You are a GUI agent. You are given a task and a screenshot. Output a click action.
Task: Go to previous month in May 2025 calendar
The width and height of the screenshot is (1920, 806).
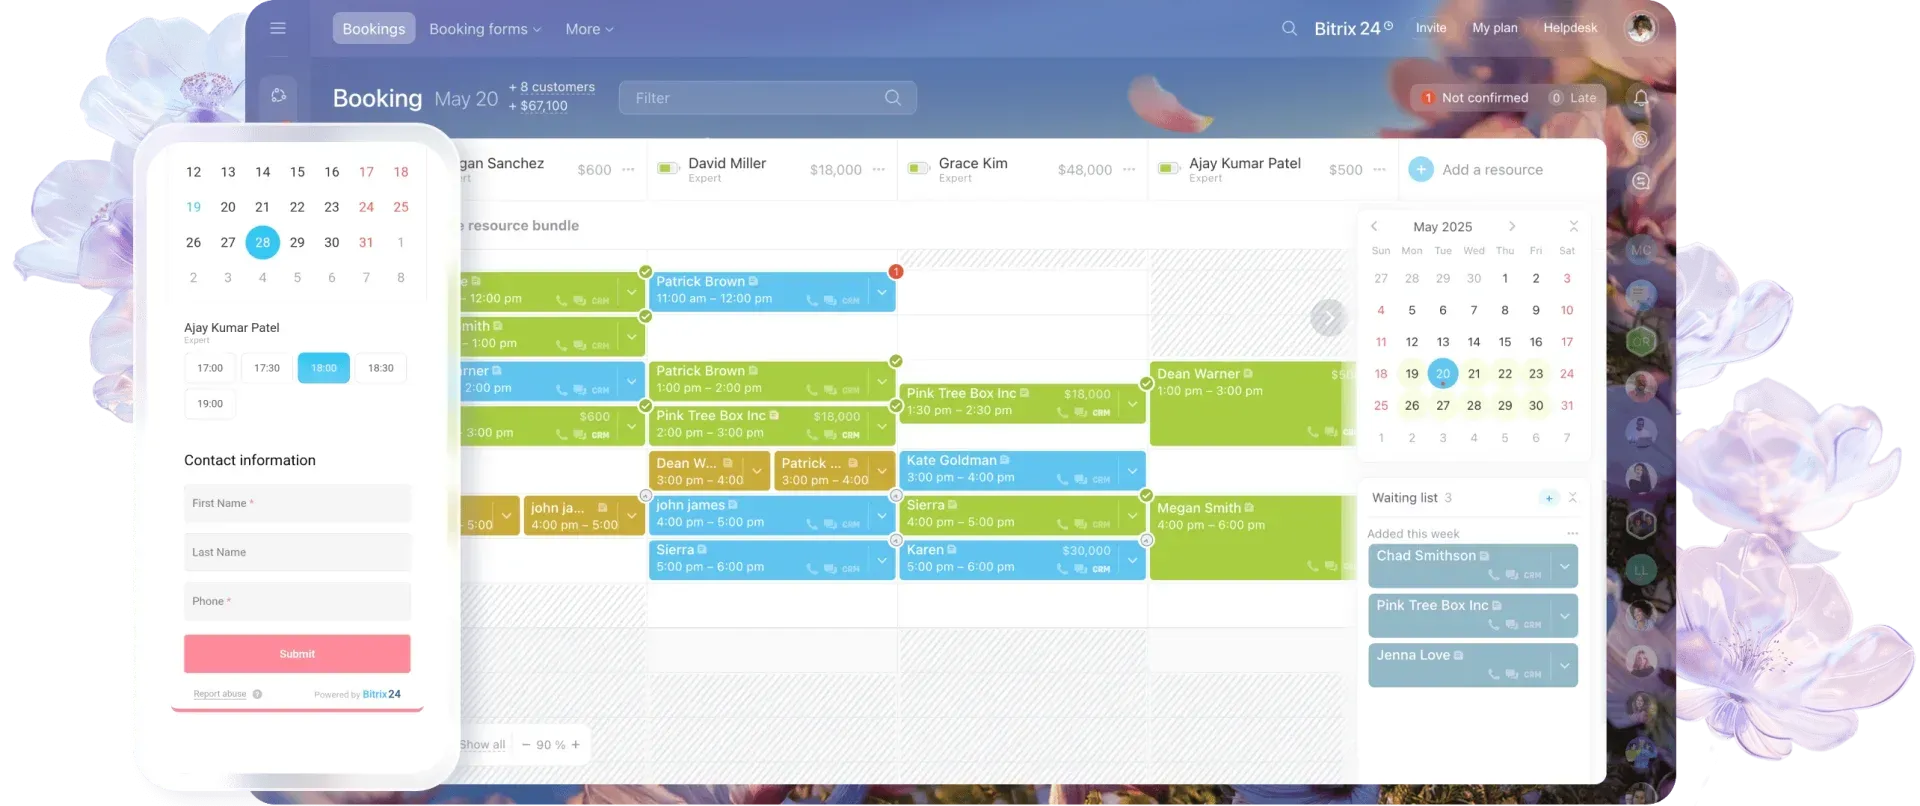pos(1374,226)
